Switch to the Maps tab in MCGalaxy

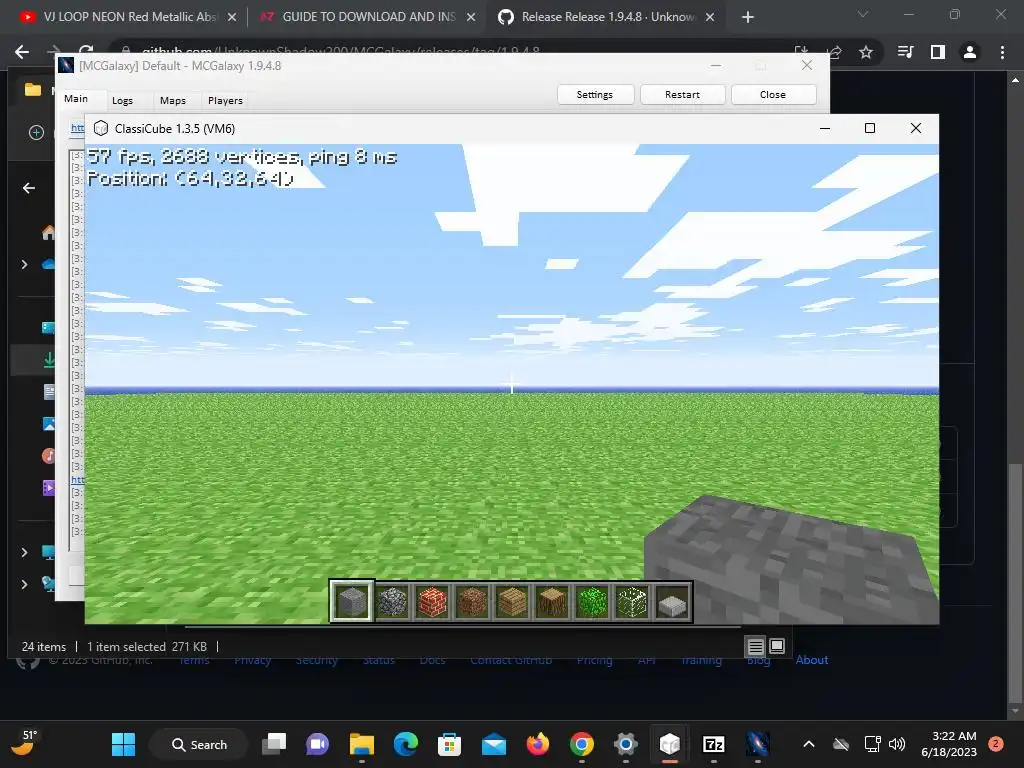(x=172, y=101)
